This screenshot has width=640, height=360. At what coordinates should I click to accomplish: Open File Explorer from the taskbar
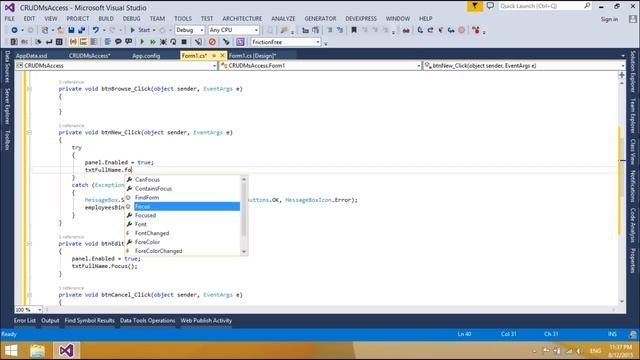pyautogui.click(x=37, y=351)
